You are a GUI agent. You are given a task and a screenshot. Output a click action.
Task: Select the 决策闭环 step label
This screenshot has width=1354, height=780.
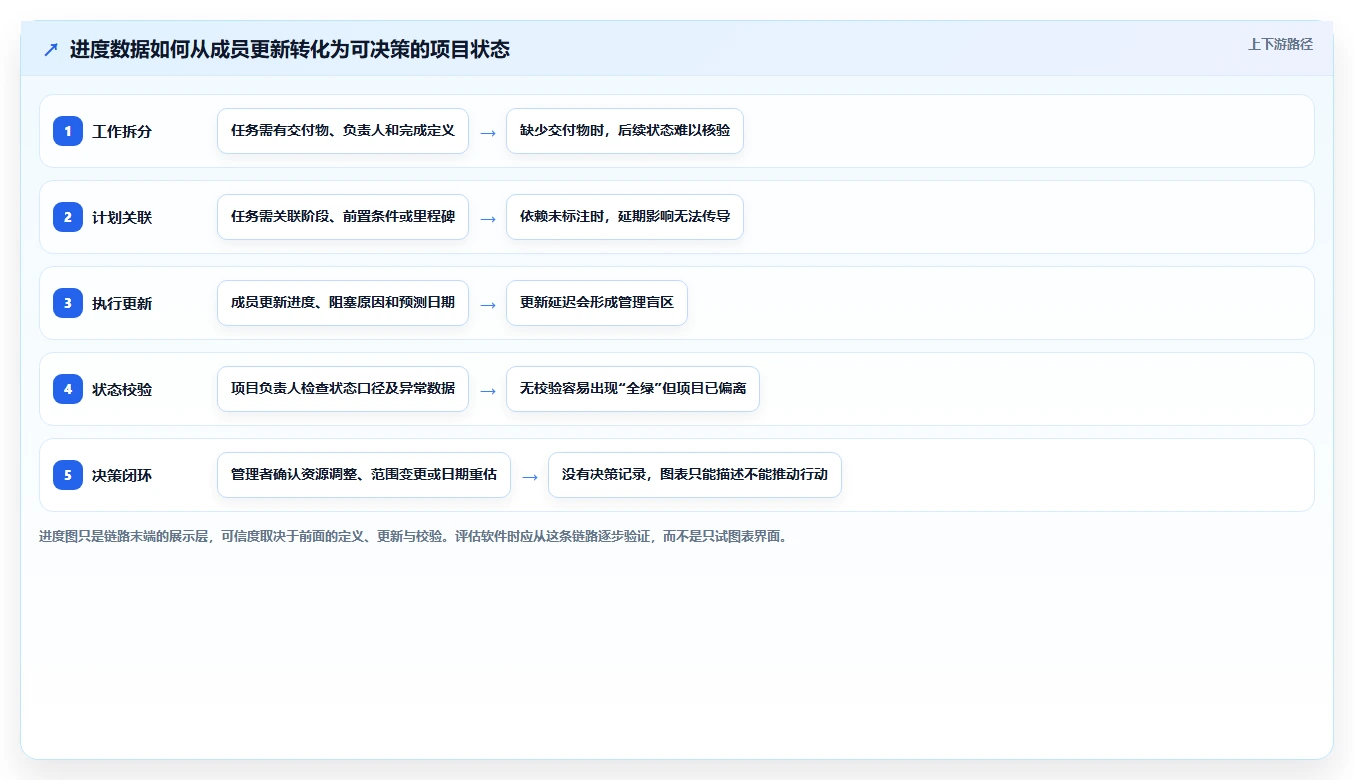122,475
